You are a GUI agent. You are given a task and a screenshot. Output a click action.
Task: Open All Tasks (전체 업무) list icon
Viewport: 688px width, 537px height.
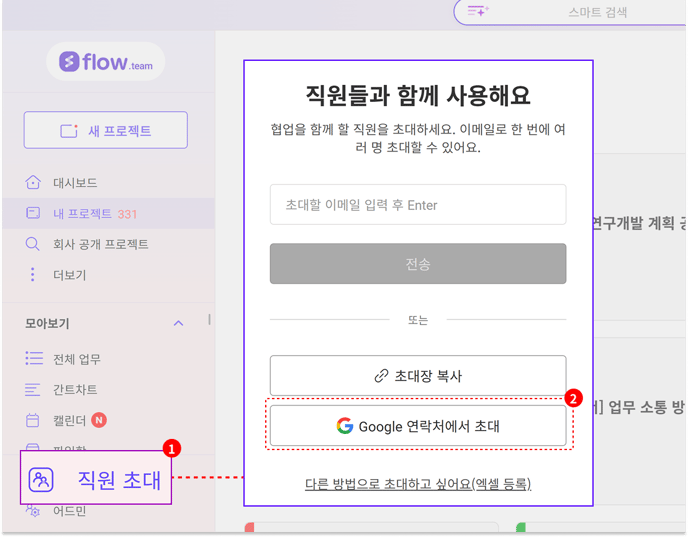tap(34, 359)
